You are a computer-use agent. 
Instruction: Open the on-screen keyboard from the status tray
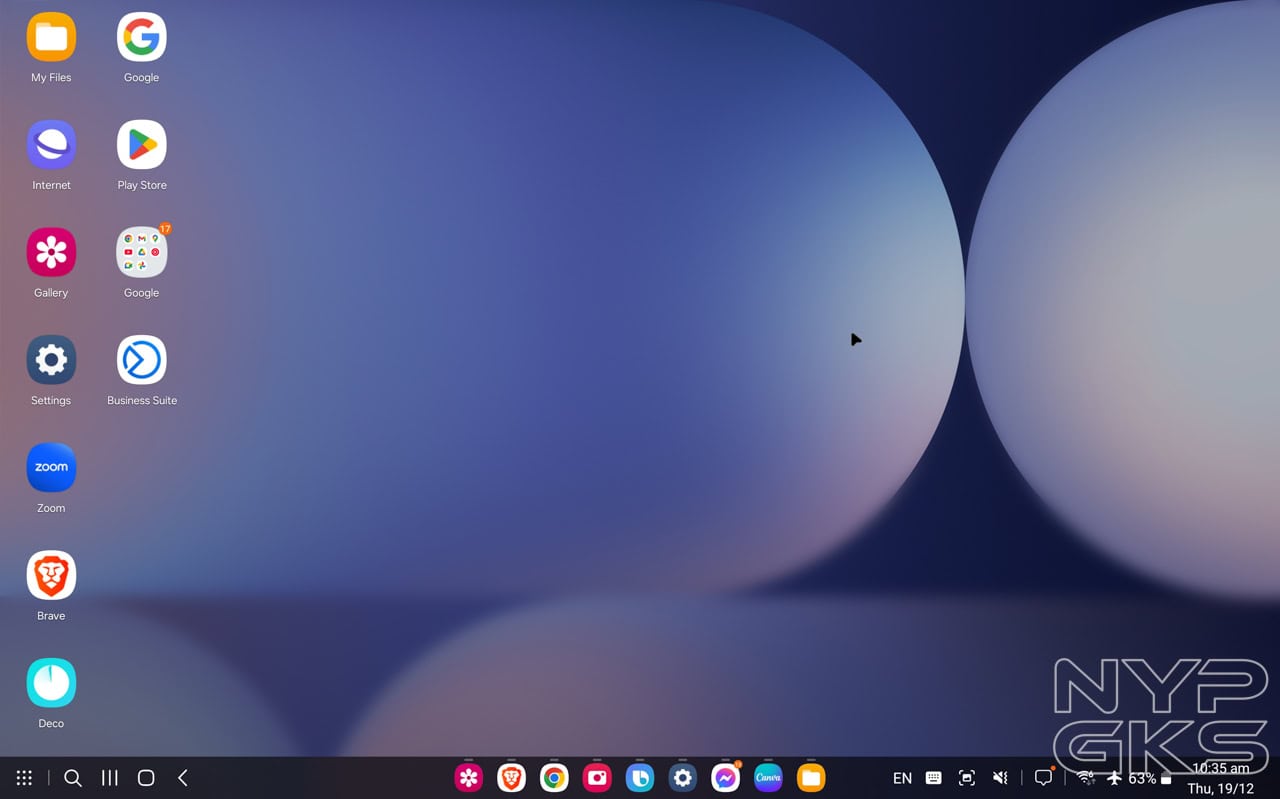click(x=933, y=777)
